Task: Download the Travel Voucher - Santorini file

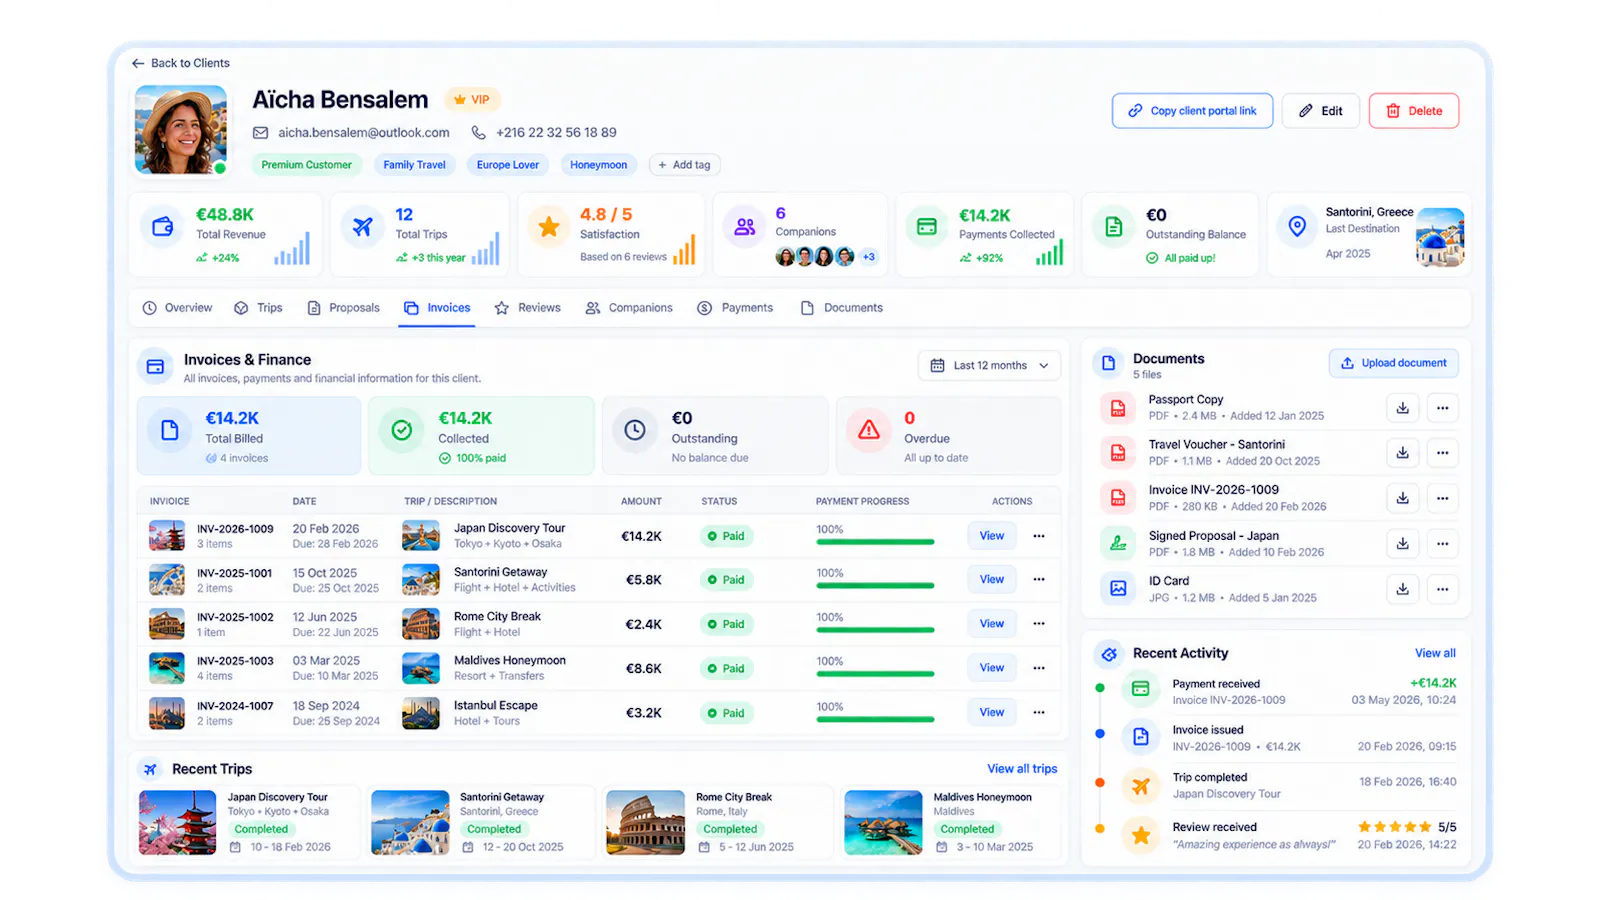Action: point(1402,453)
